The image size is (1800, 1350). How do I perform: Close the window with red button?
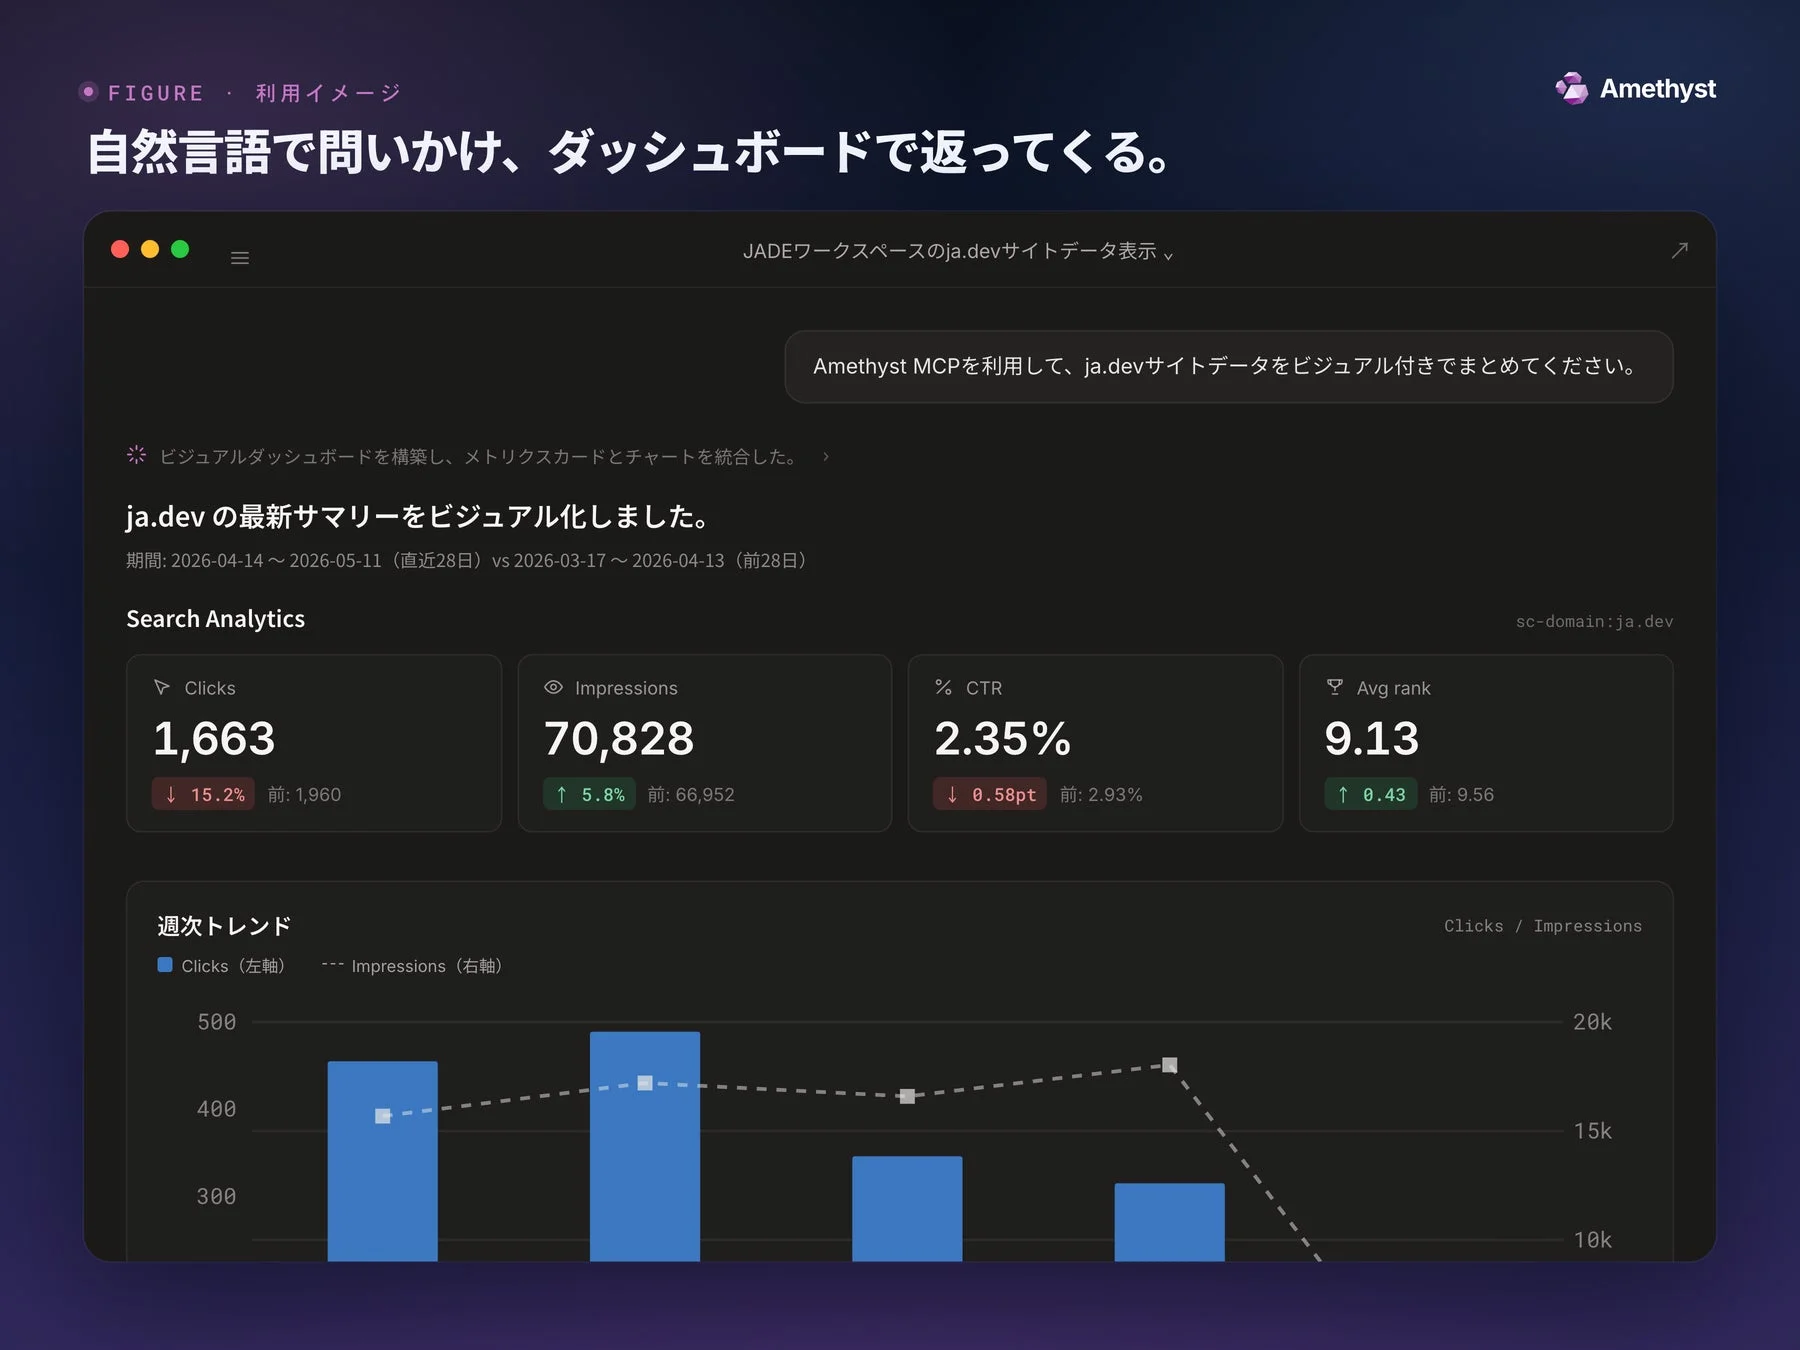coord(120,249)
